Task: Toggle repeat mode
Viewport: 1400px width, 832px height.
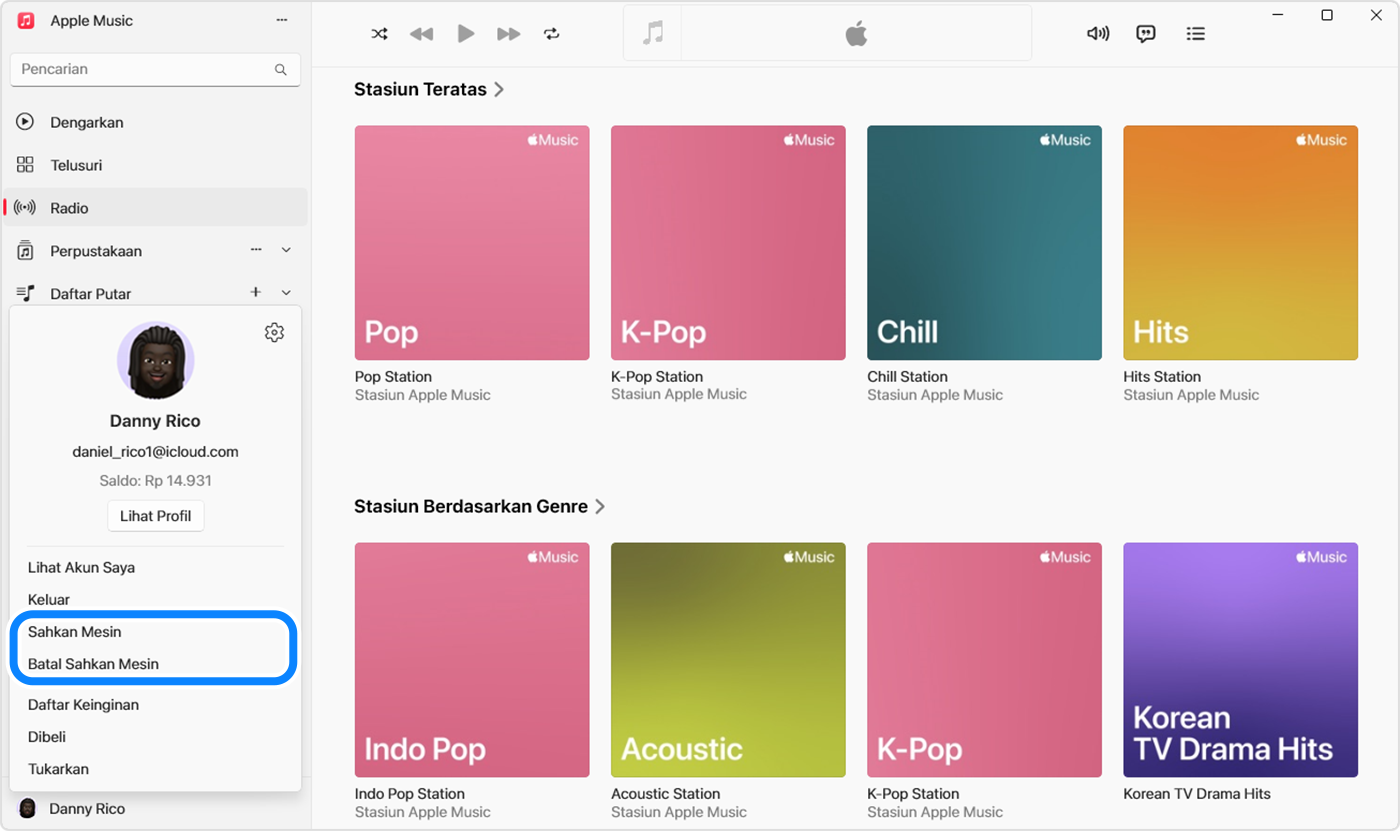Action: 552,34
